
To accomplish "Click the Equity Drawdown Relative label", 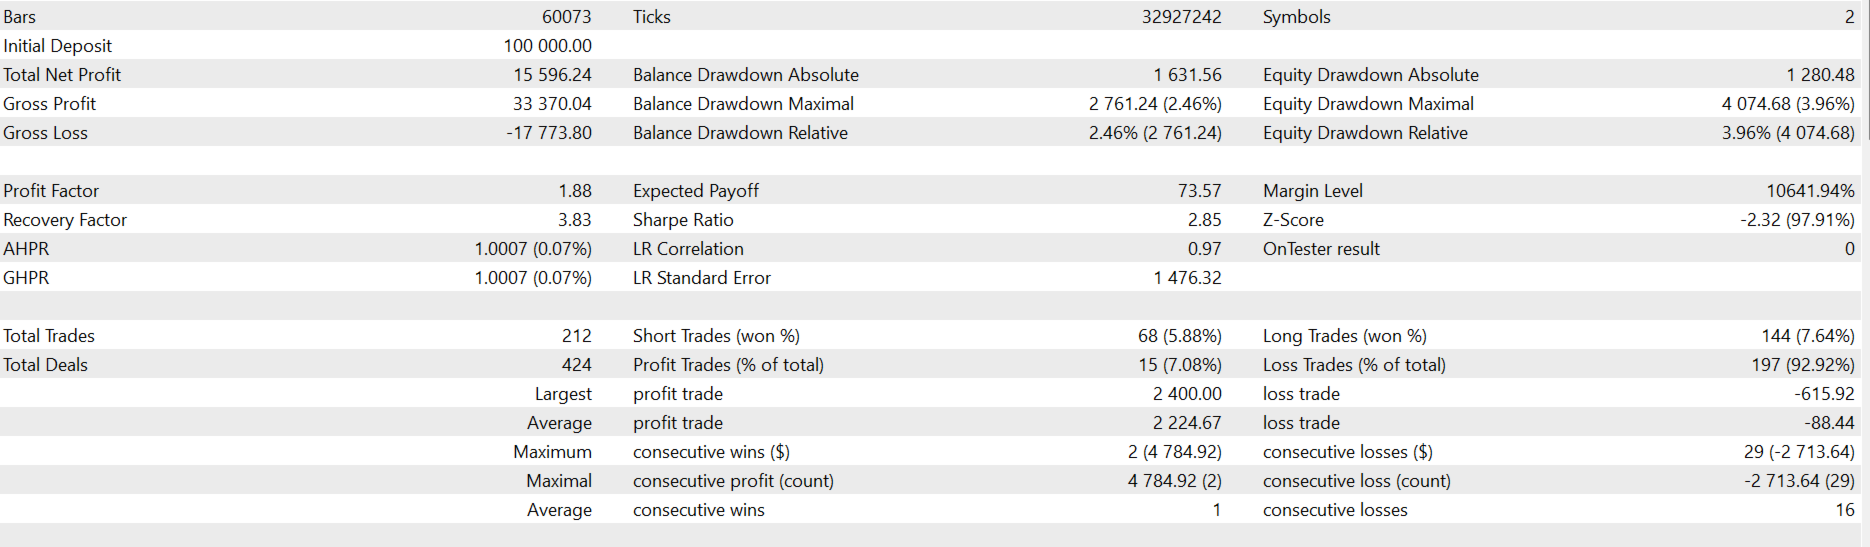I will coord(1365,133).
